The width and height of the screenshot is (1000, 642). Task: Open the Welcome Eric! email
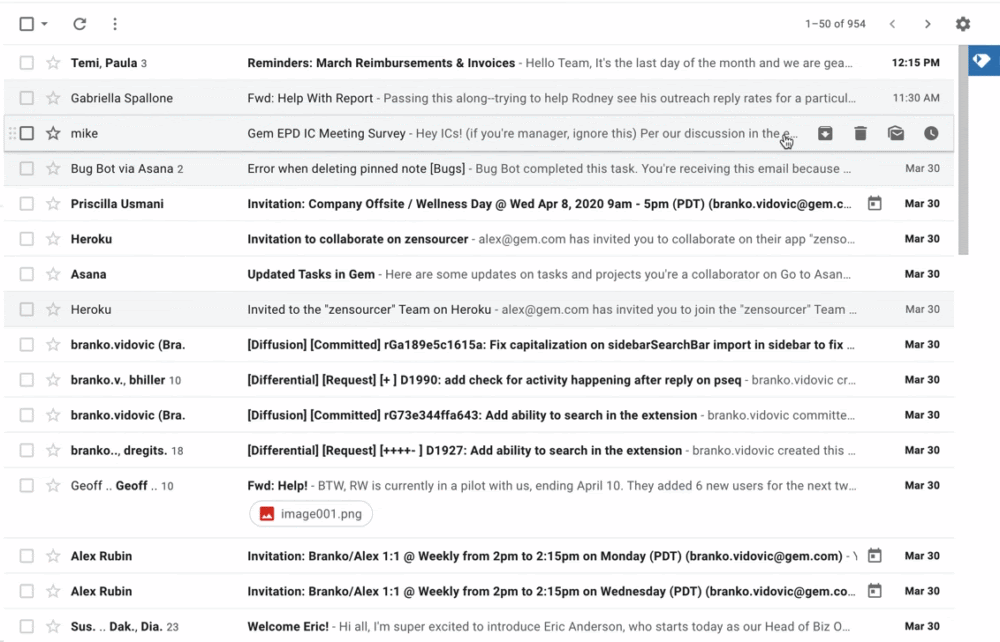click(500, 627)
